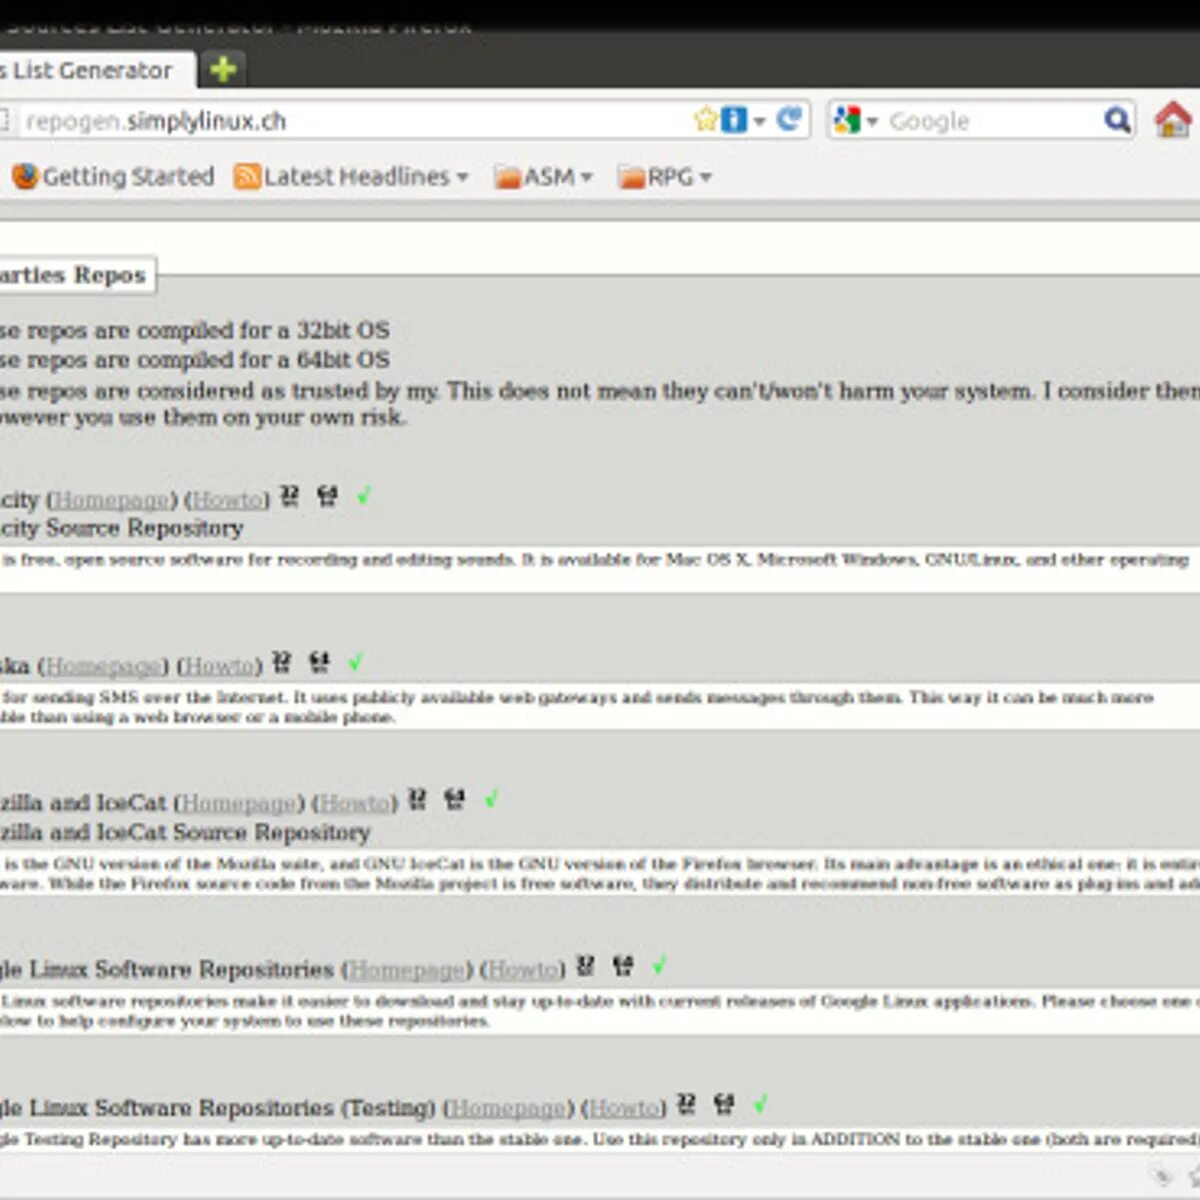Reload the page with the refresh icon
Image resolution: width=1200 pixels, height=1200 pixels.
790,119
